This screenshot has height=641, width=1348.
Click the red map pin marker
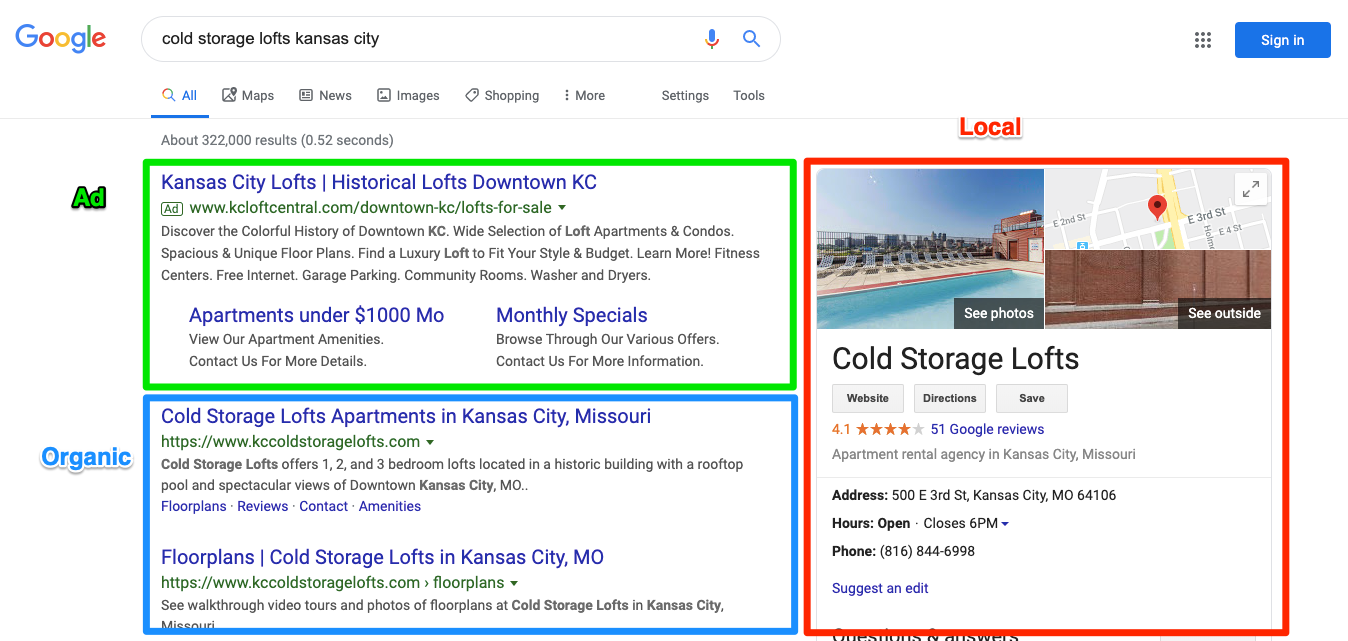click(x=1157, y=207)
